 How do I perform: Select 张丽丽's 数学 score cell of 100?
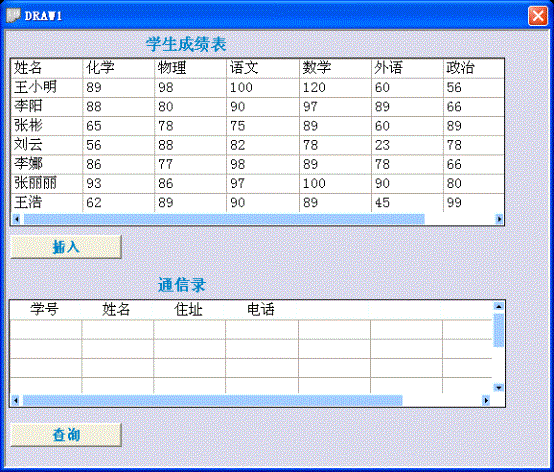coord(335,183)
